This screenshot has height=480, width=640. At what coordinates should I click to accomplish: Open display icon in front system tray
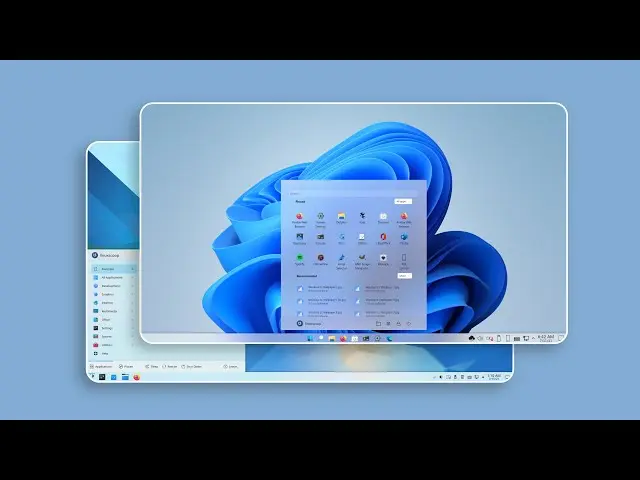point(526,338)
